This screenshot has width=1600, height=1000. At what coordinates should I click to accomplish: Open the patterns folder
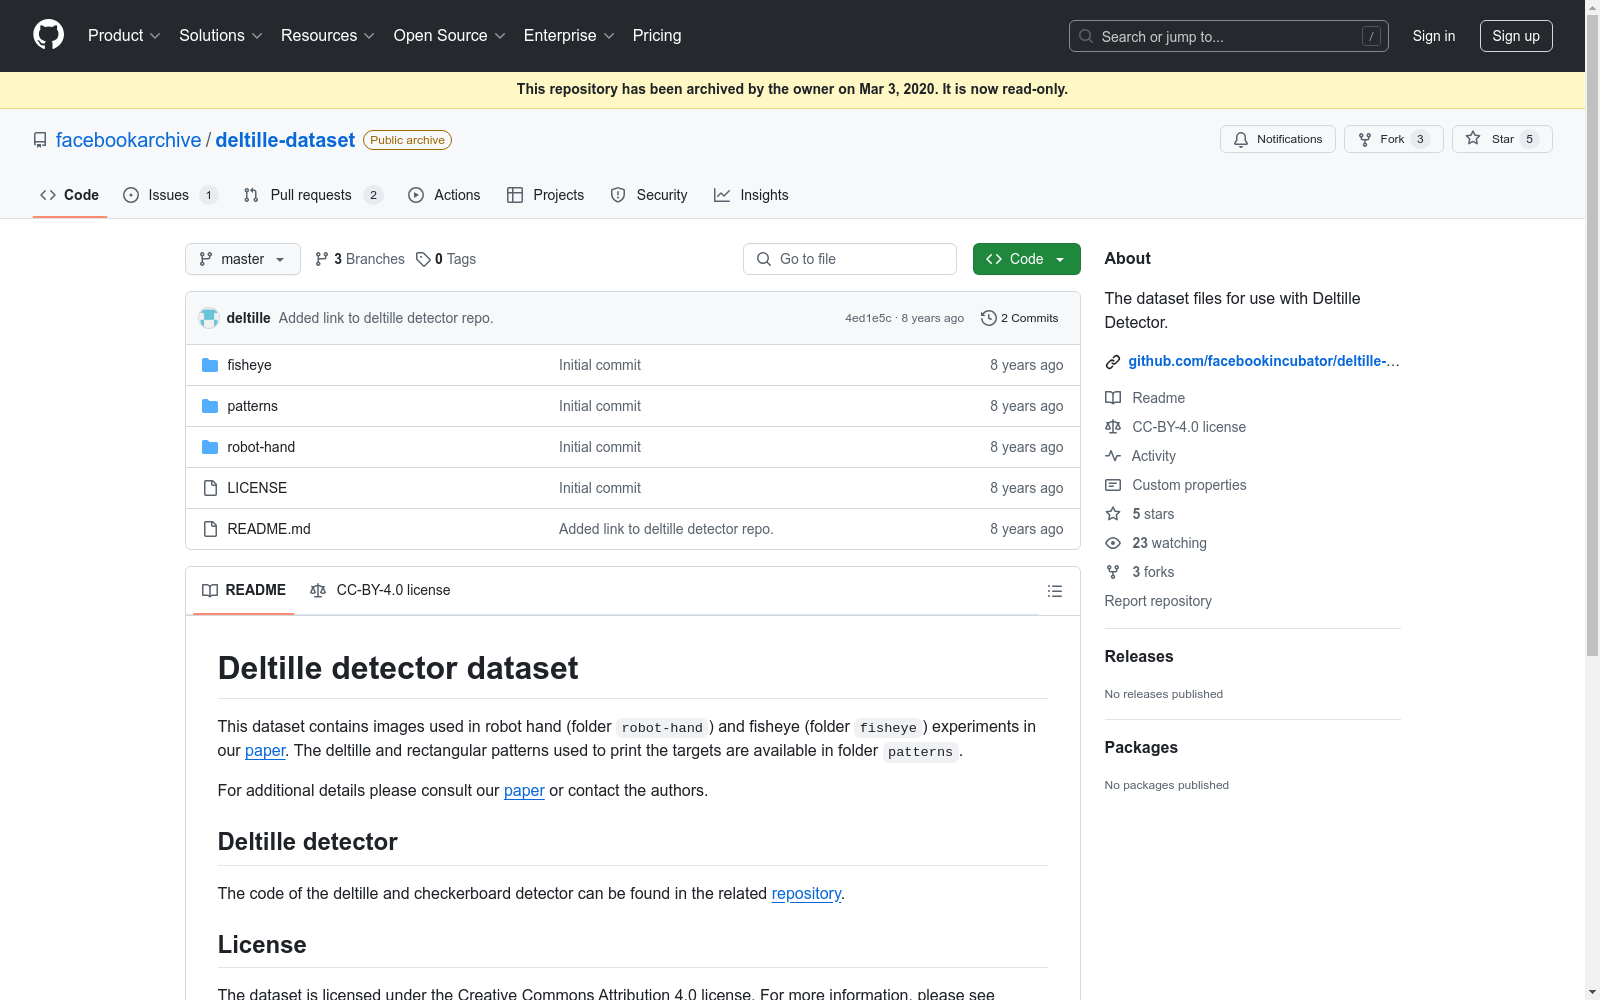(252, 406)
